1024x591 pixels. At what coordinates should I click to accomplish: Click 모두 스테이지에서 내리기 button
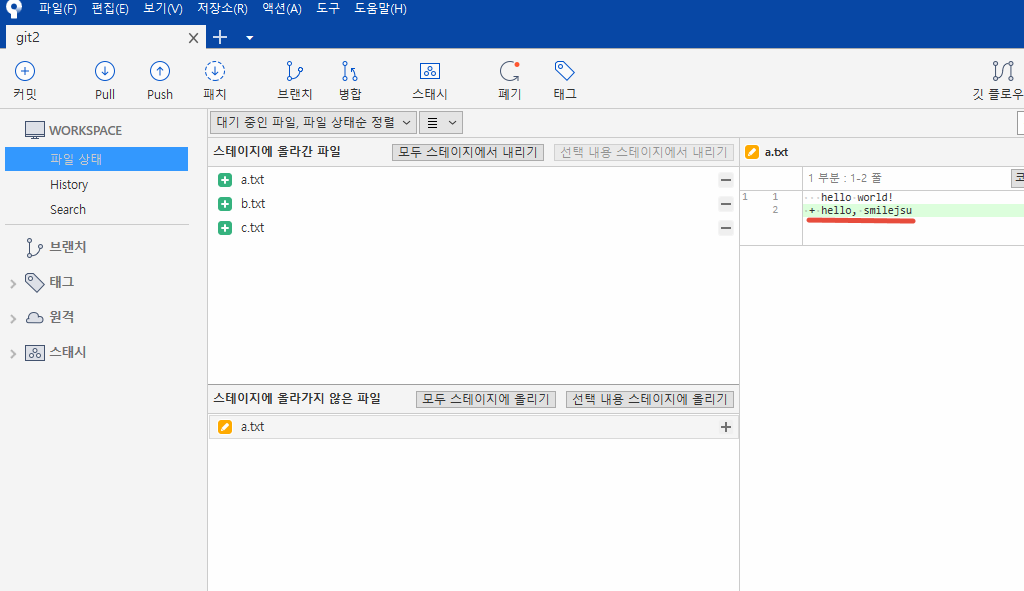click(468, 152)
